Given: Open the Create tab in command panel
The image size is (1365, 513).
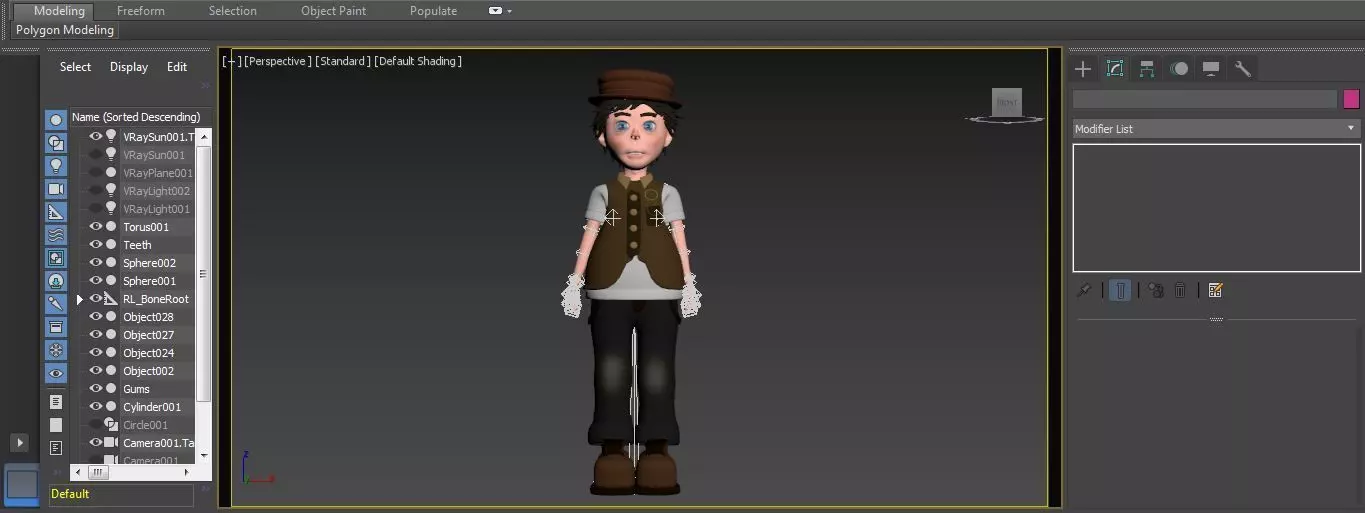Looking at the screenshot, I should (x=1083, y=69).
